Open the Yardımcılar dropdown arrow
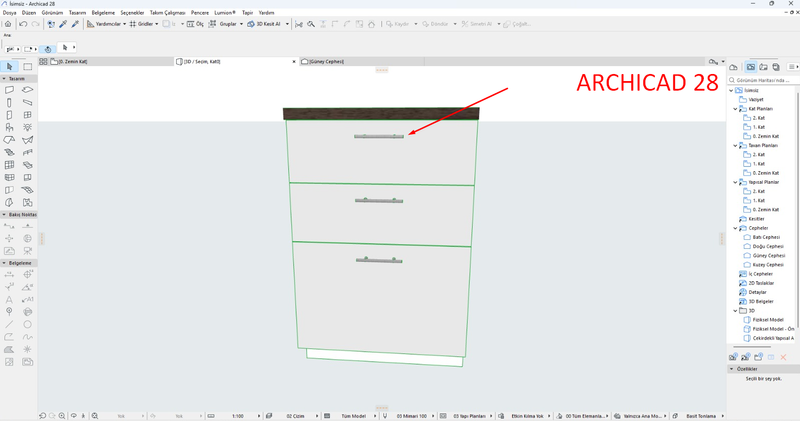The width and height of the screenshot is (800, 421). coord(124,24)
